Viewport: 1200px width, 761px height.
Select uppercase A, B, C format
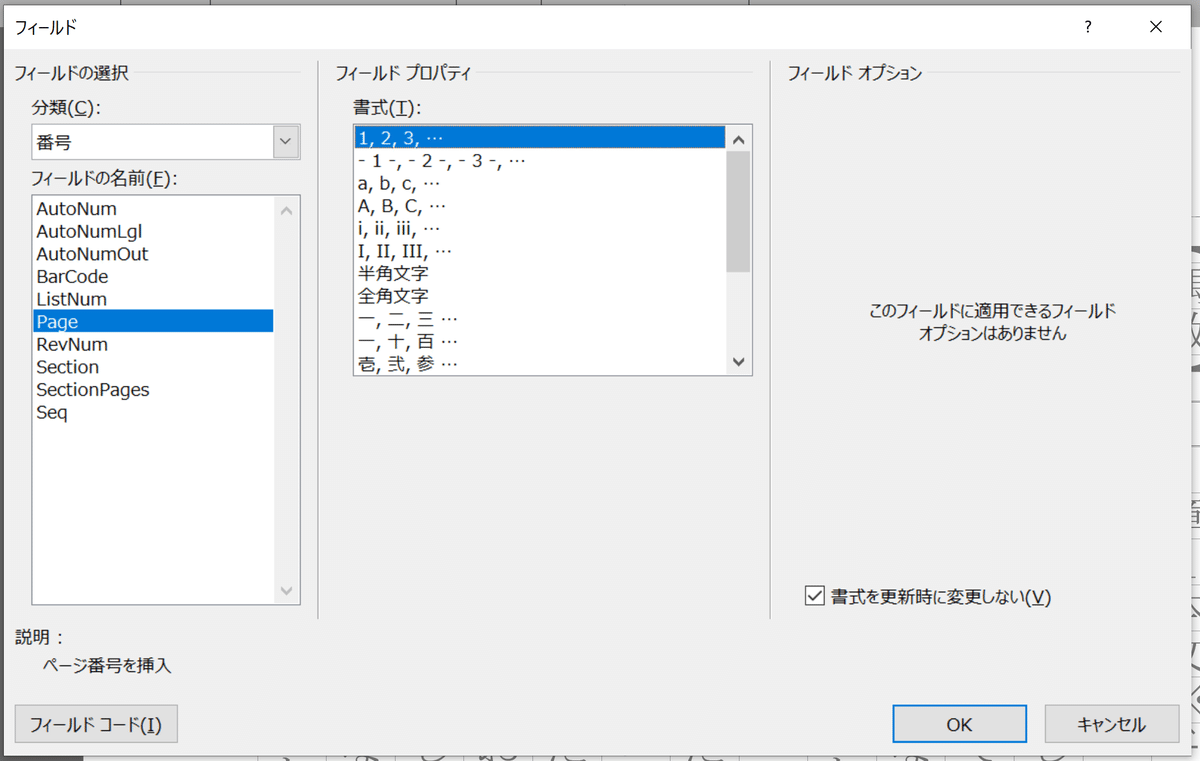click(x=540, y=205)
